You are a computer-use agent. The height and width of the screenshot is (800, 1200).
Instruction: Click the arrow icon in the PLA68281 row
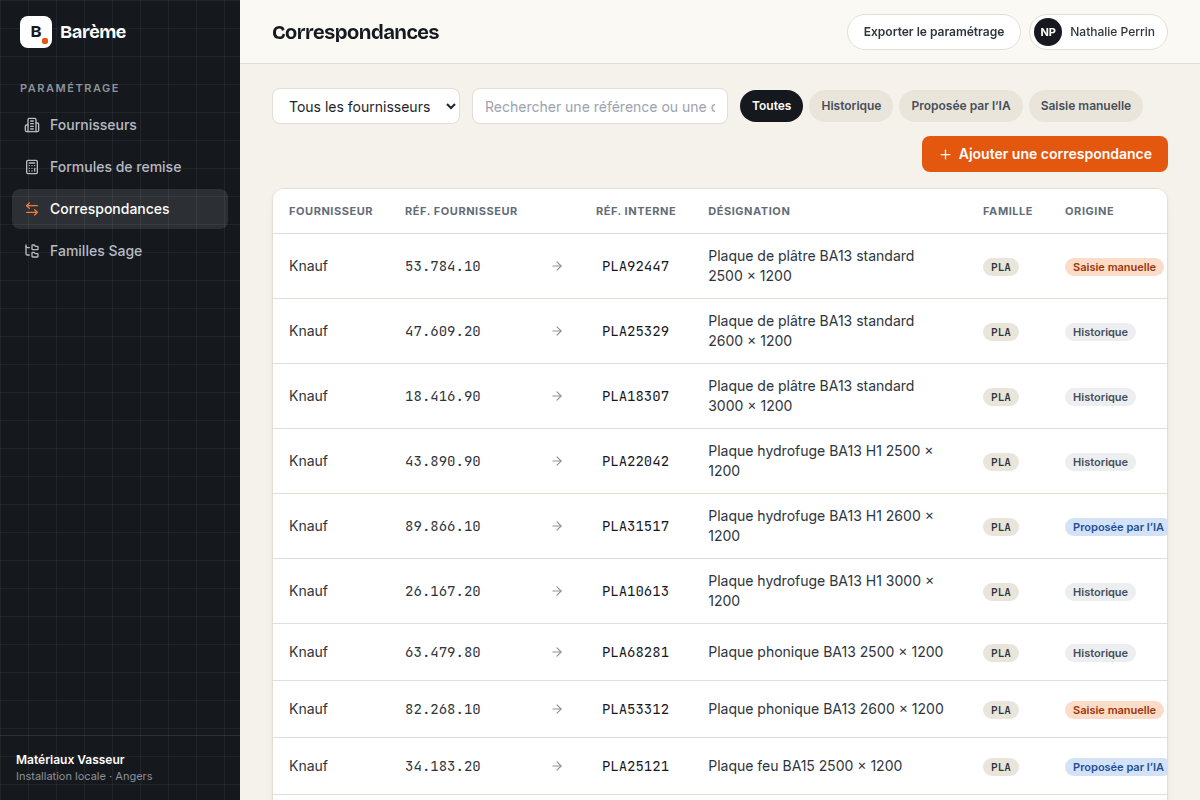(x=557, y=652)
